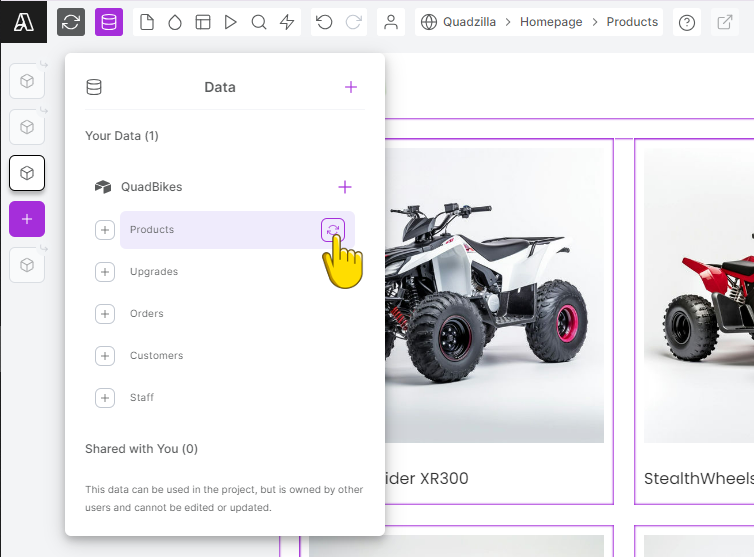Click the Shared with You (0) heading

tap(141, 449)
